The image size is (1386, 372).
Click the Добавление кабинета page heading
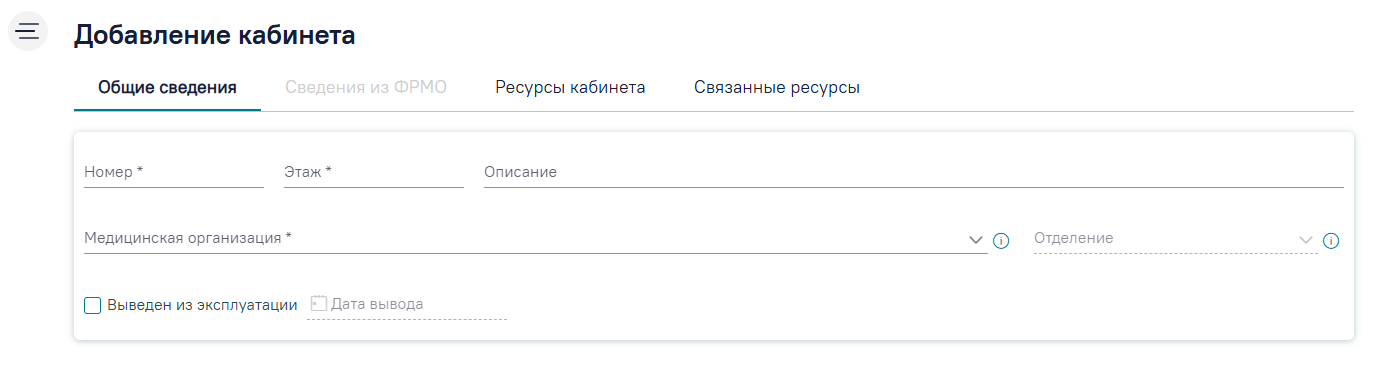pos(215,36)
